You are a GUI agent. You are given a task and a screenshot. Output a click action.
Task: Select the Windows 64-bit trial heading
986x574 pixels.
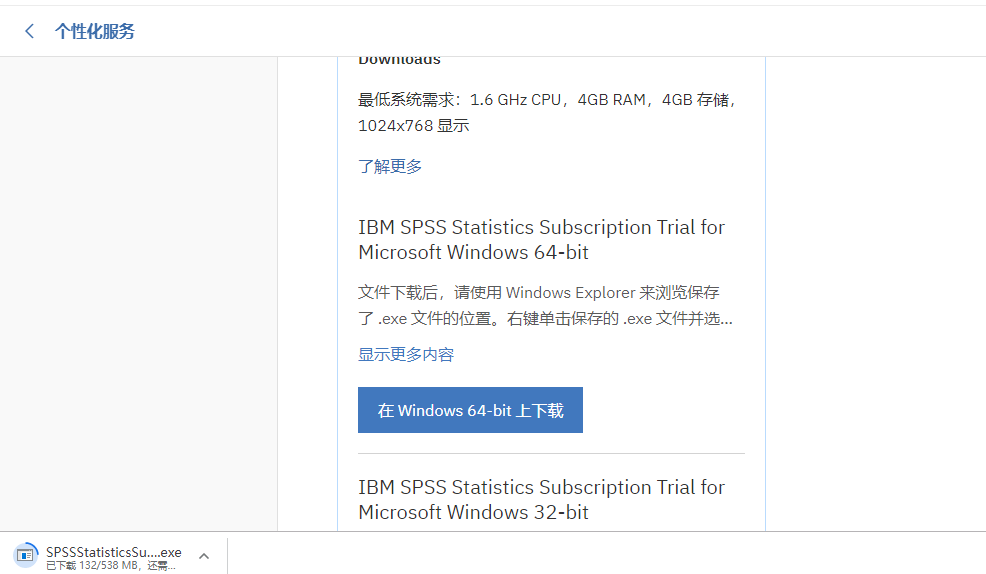pyautogui.click(x=541, y=240)
